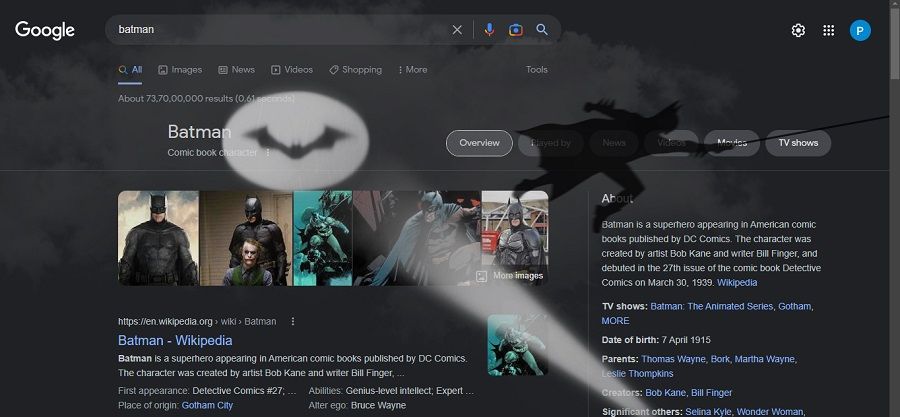Open options dots beside Comic book character
Image resolution: width=900 pixels, height=417 pixels.
point(267,153)
